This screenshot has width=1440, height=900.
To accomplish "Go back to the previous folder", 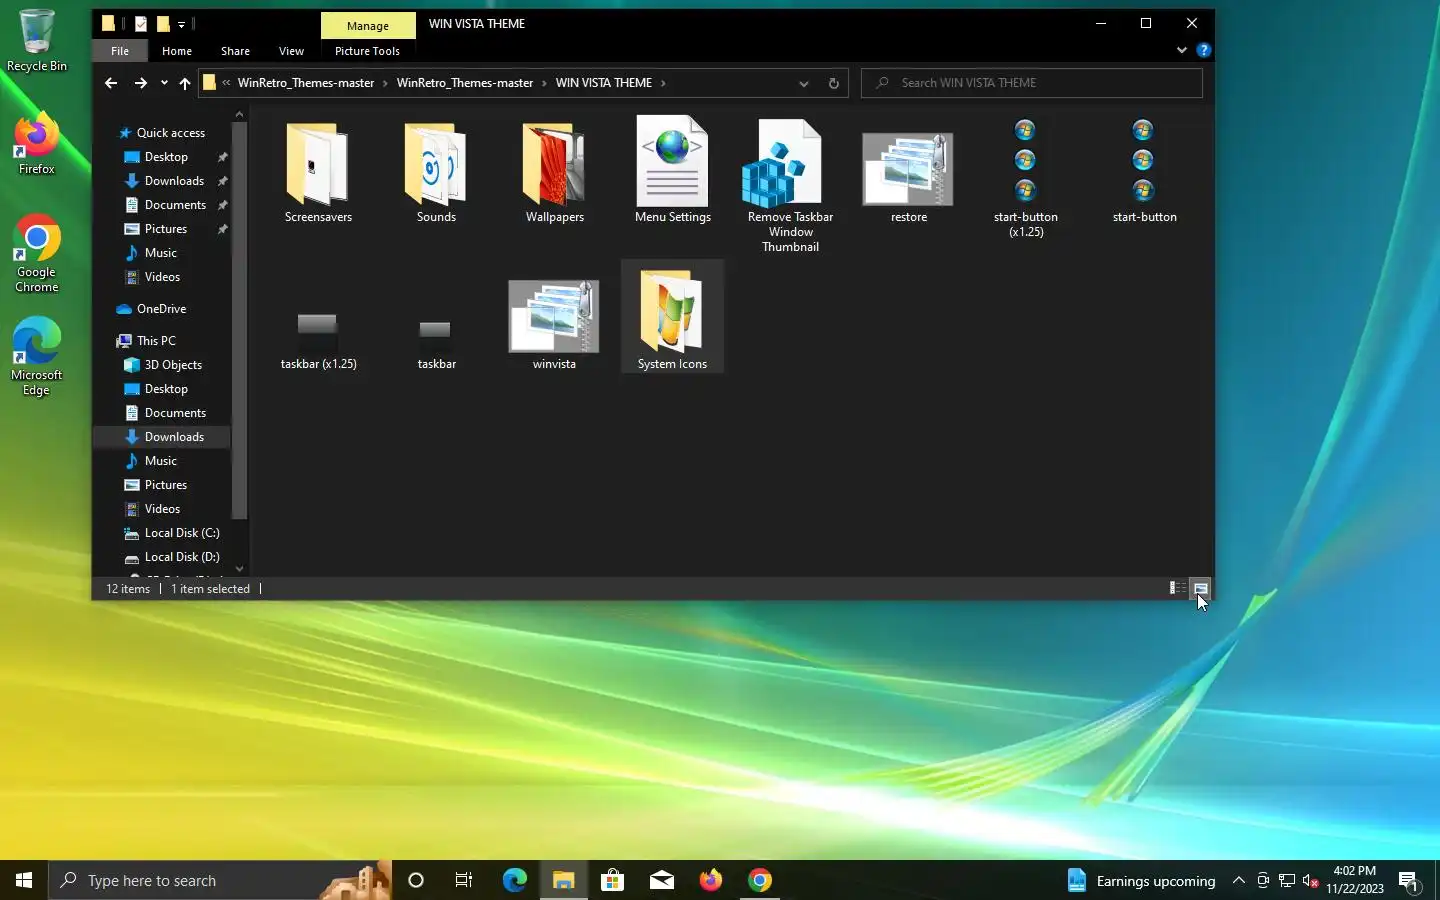I will [111, 83].
